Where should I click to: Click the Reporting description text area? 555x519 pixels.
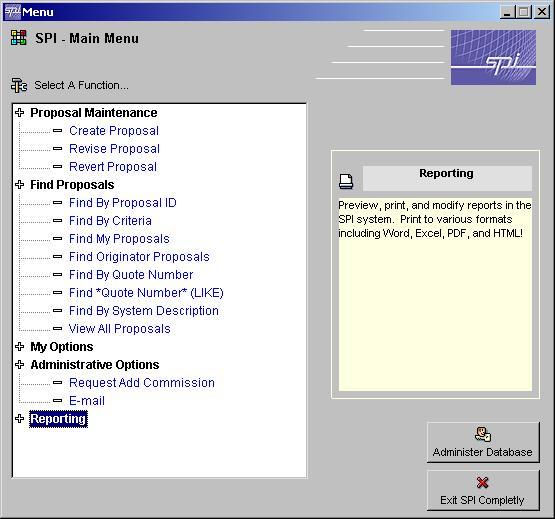435,294
